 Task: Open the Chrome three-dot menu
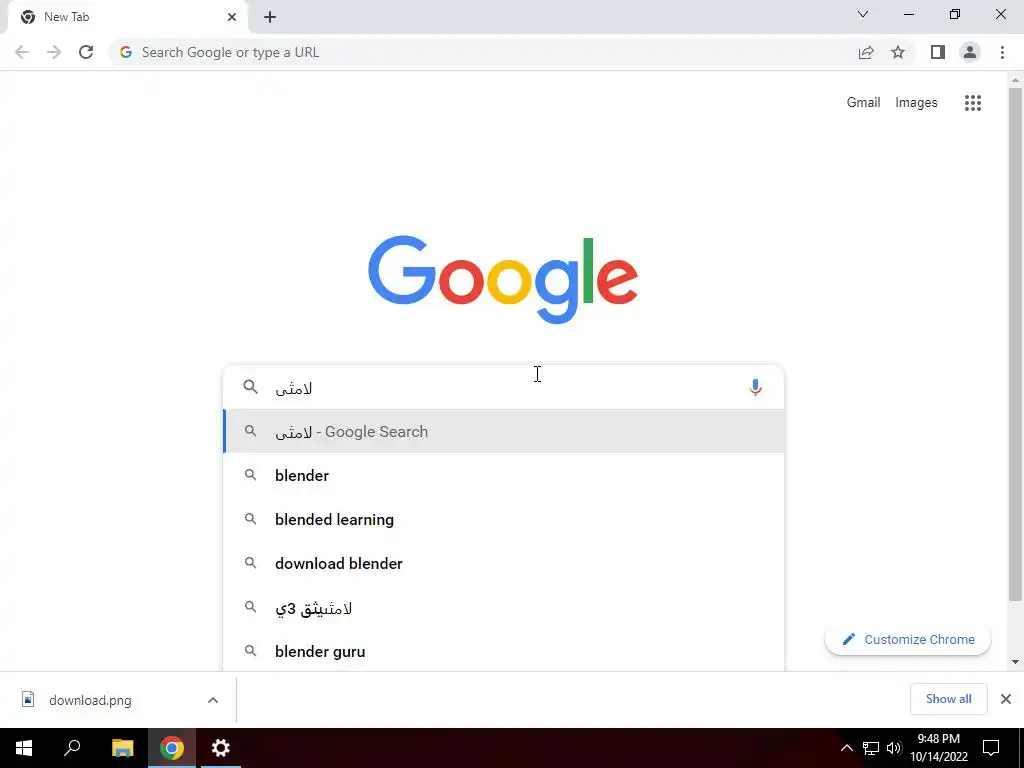click(1002, 52)
